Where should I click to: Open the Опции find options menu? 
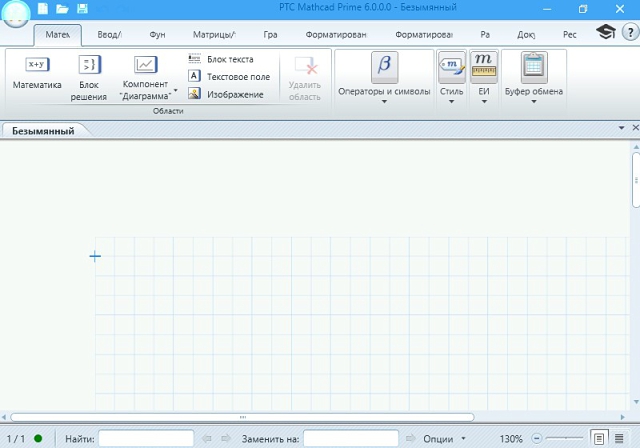point(445,439)
